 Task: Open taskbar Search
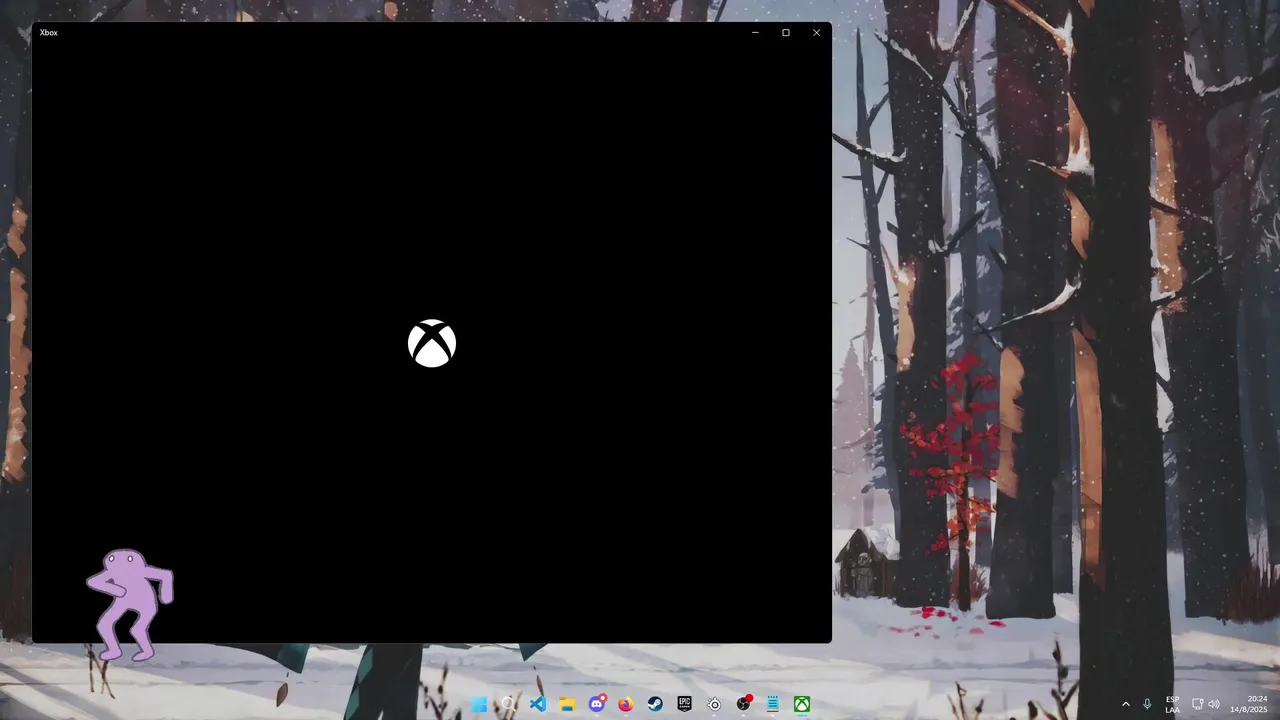click(508, 704)
